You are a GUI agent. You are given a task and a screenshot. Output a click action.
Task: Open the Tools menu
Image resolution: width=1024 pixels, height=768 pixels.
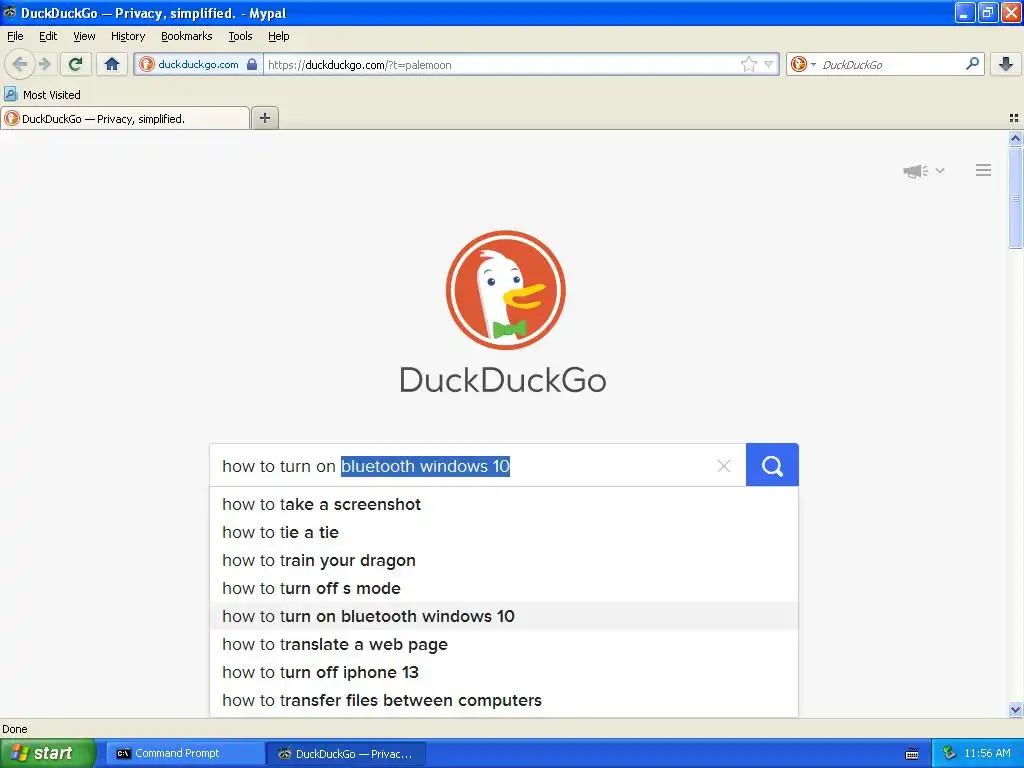click(x=240, y=36)
